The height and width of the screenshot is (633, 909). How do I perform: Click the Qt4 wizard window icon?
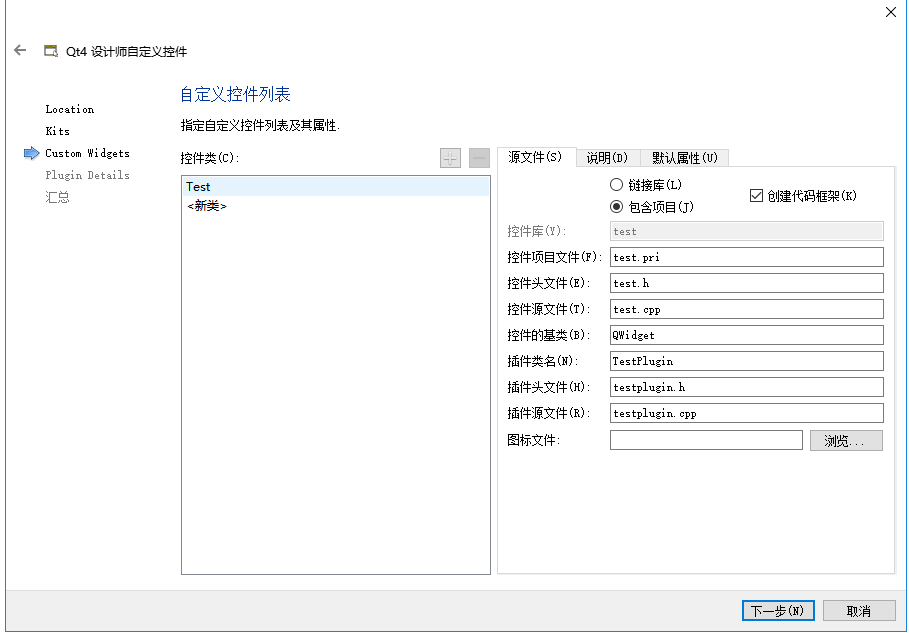click(x=51, y=51)
